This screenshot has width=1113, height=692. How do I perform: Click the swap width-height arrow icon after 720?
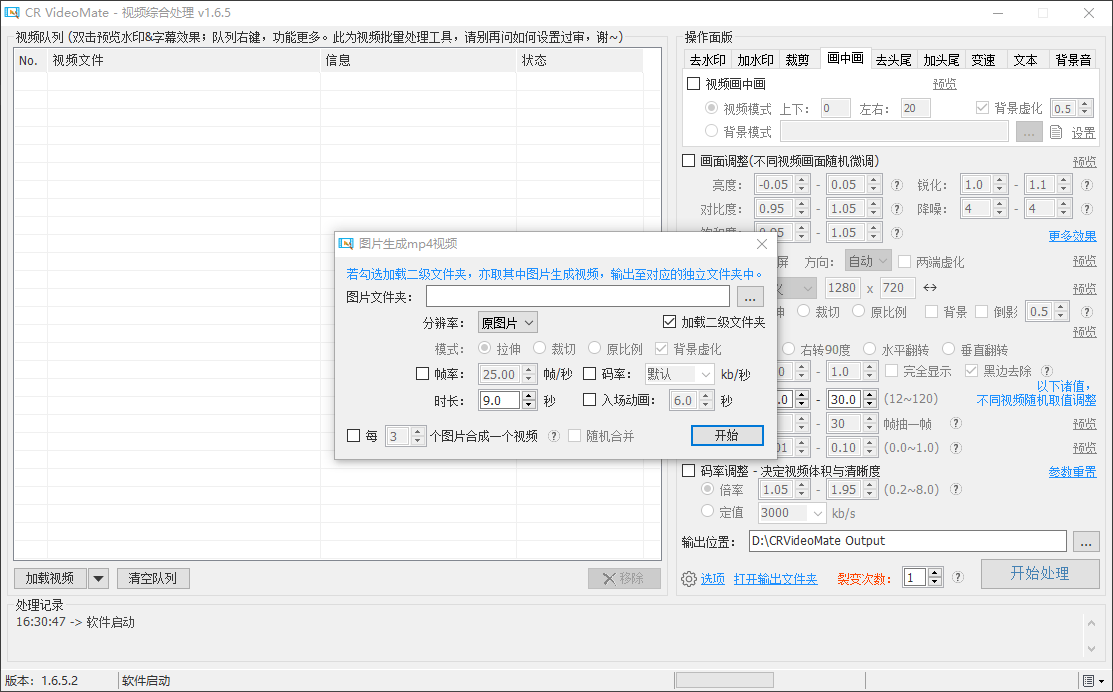(x=930, y=288)
